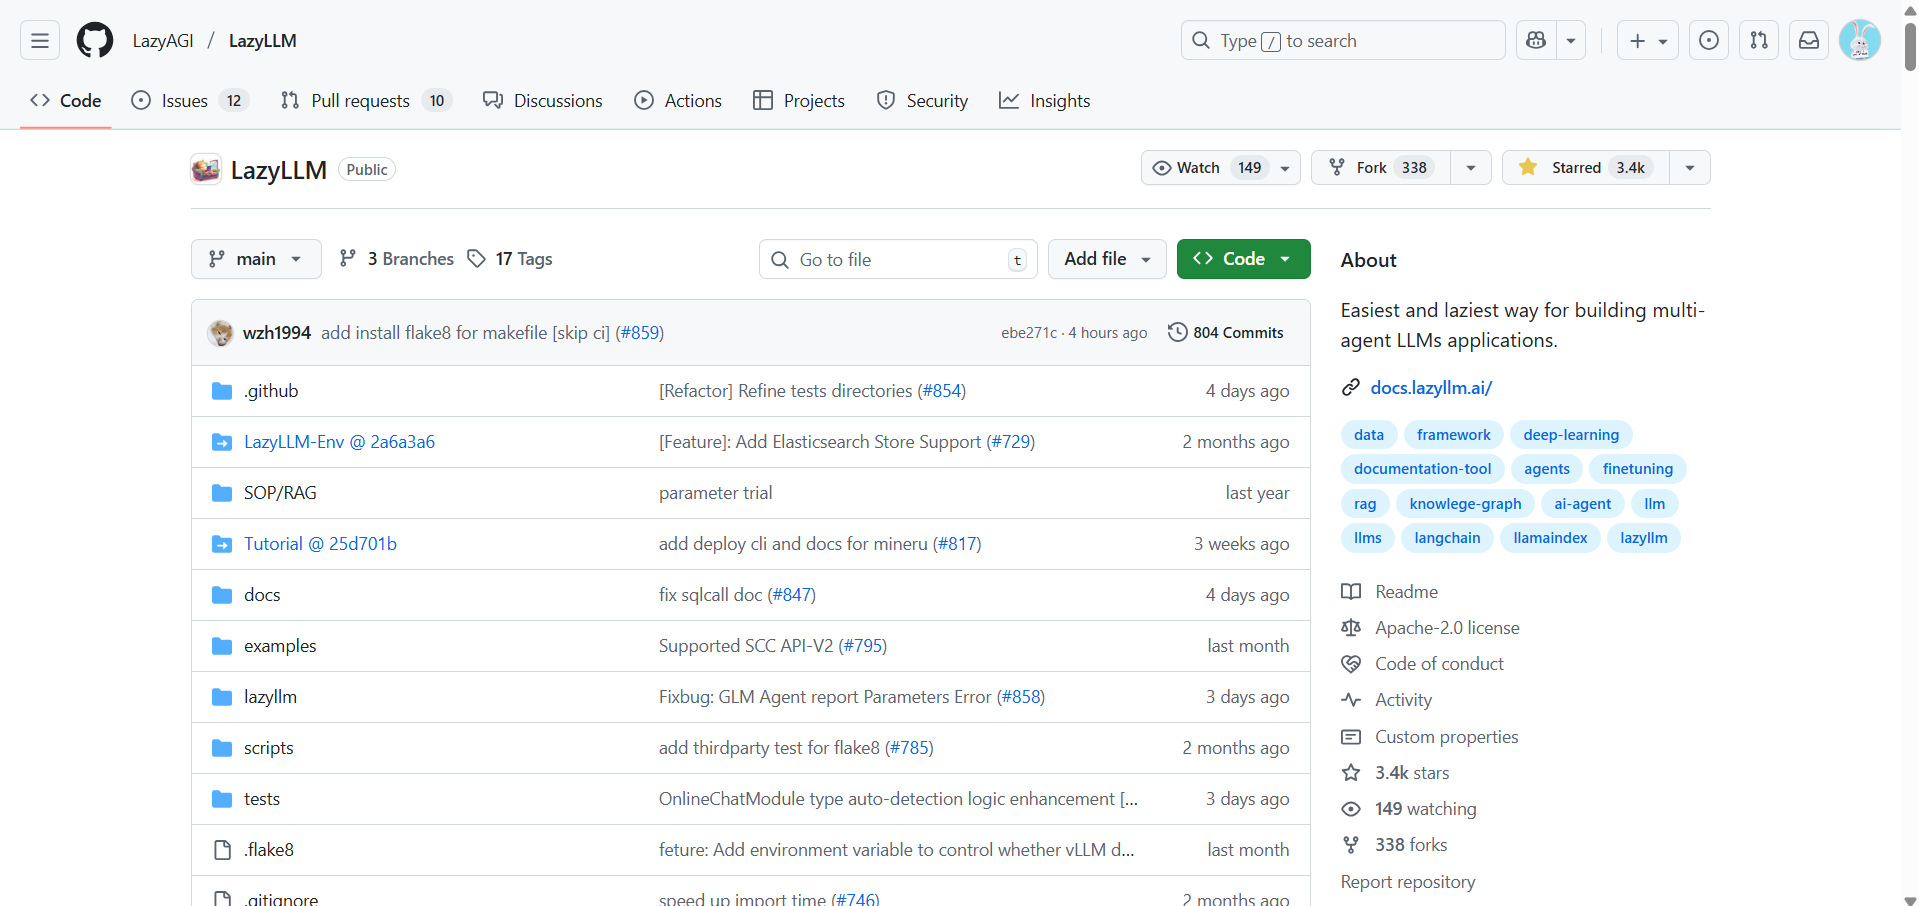Open the 3 Branches link
Viewport: 1919px width, 906px height.
[x=396, y=259]
